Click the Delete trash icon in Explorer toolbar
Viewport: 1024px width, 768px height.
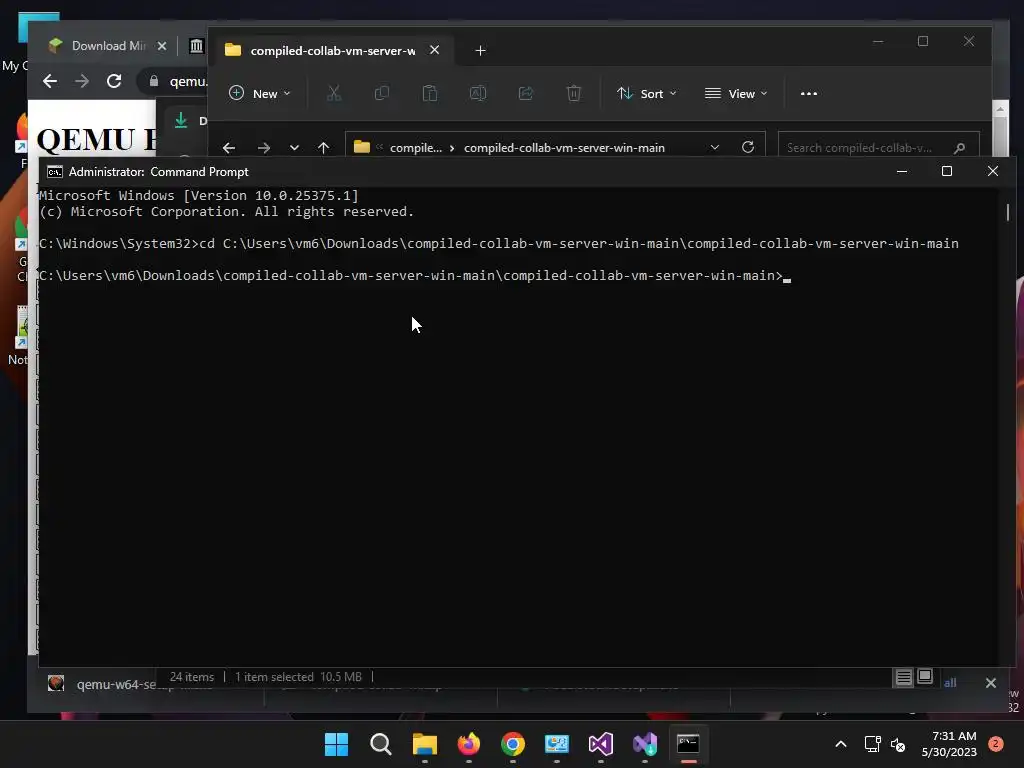pyautogui.click(x=573, y=93)
